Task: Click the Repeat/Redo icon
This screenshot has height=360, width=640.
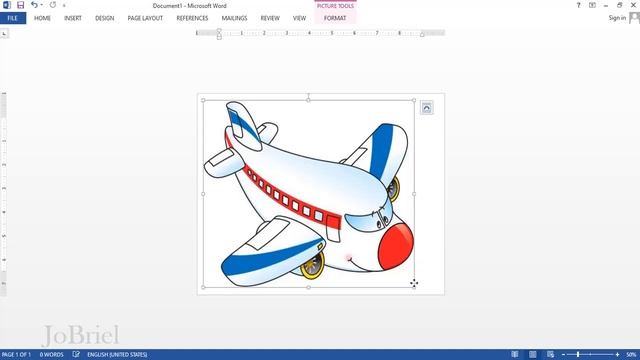Action: click(x=53, y=5)
